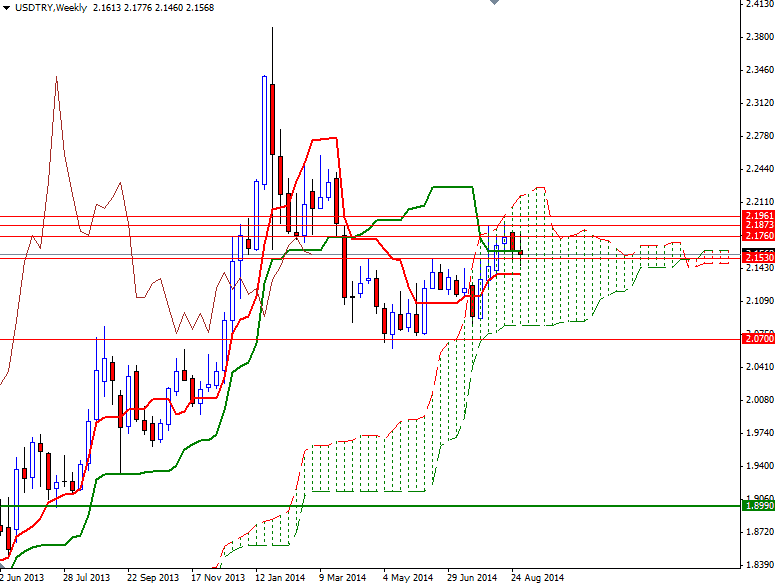This screenshot has height=585, width=775.
Task: Click the 1.9400 price axis value
Action: point(760,466)
